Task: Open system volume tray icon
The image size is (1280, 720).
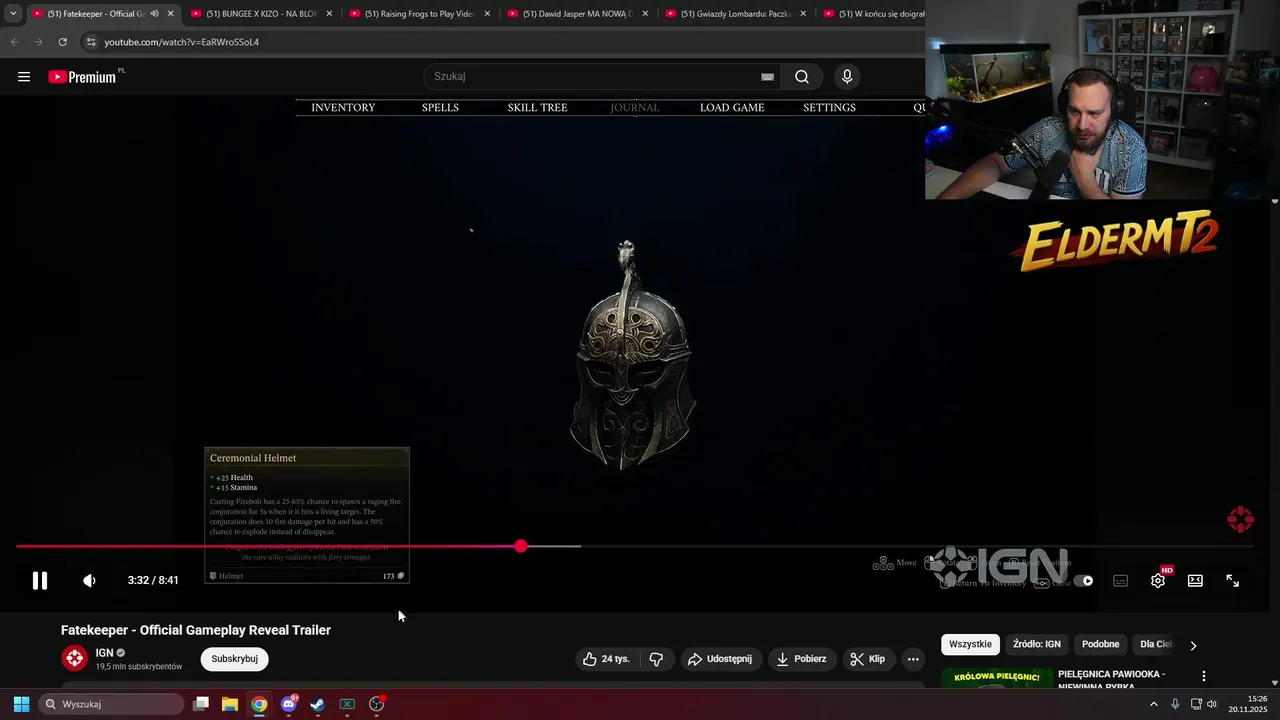Action: pos(1212,704)
